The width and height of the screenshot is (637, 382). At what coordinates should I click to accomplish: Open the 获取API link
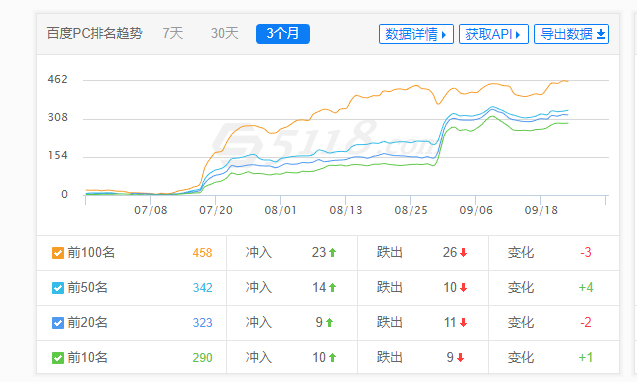[494, 34]
